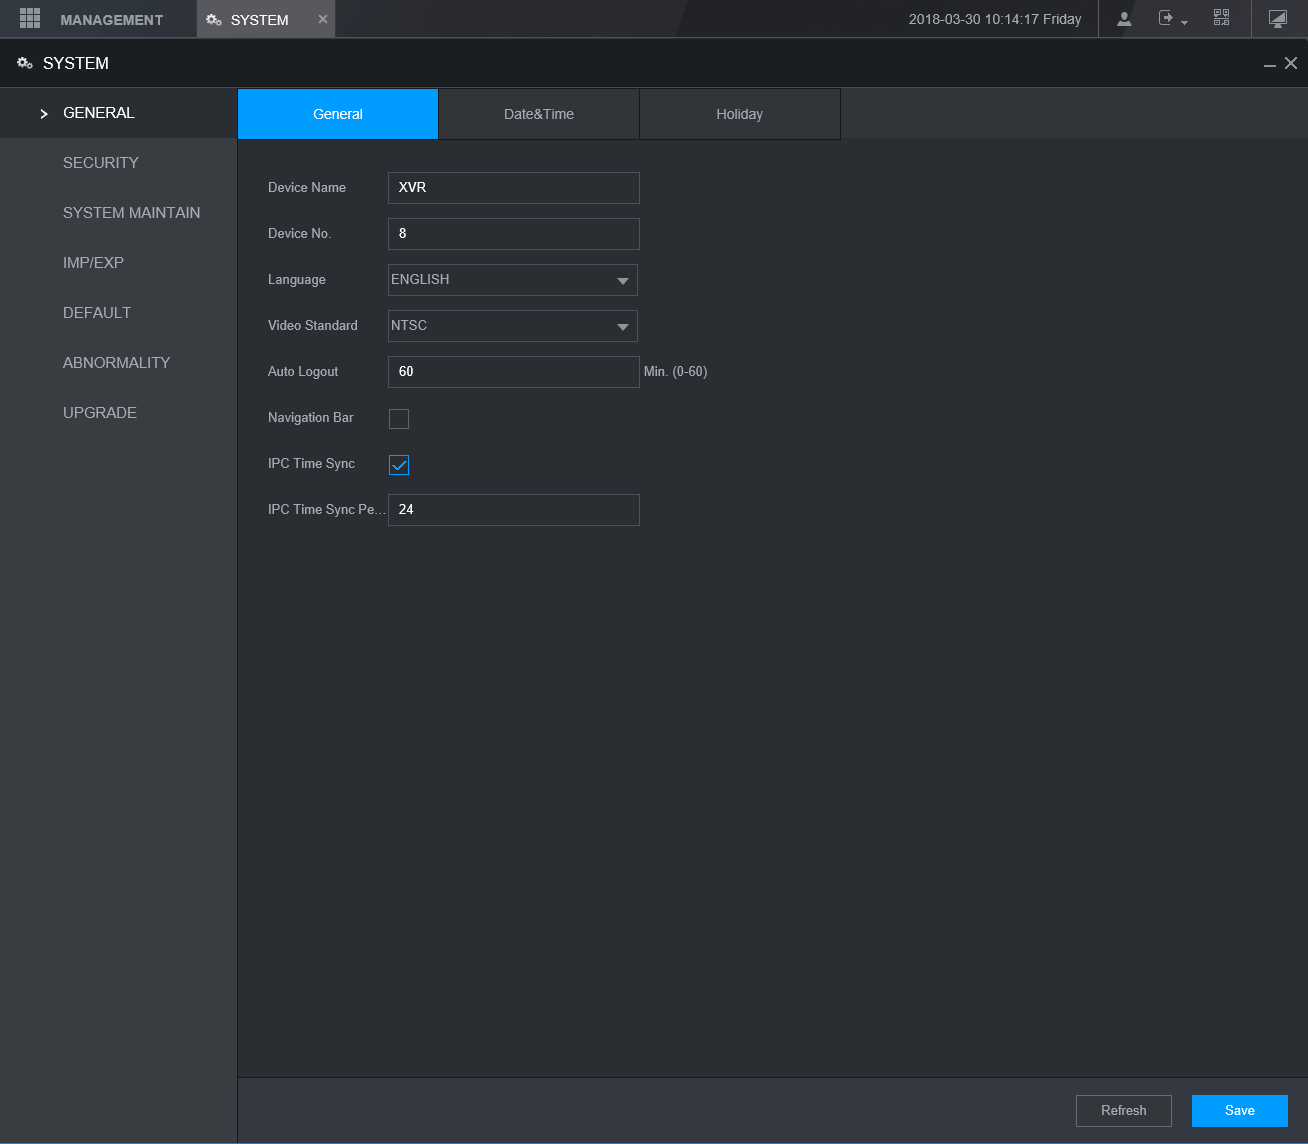The height and width of the screenshot is (1144, 1308).
Task: Click the user account icon
Action: (x=1124, y=19)
